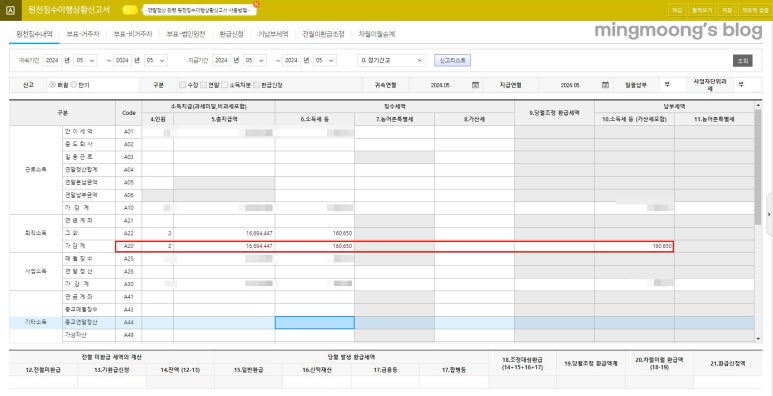Click the 마감 button in header

pos(677,10)
